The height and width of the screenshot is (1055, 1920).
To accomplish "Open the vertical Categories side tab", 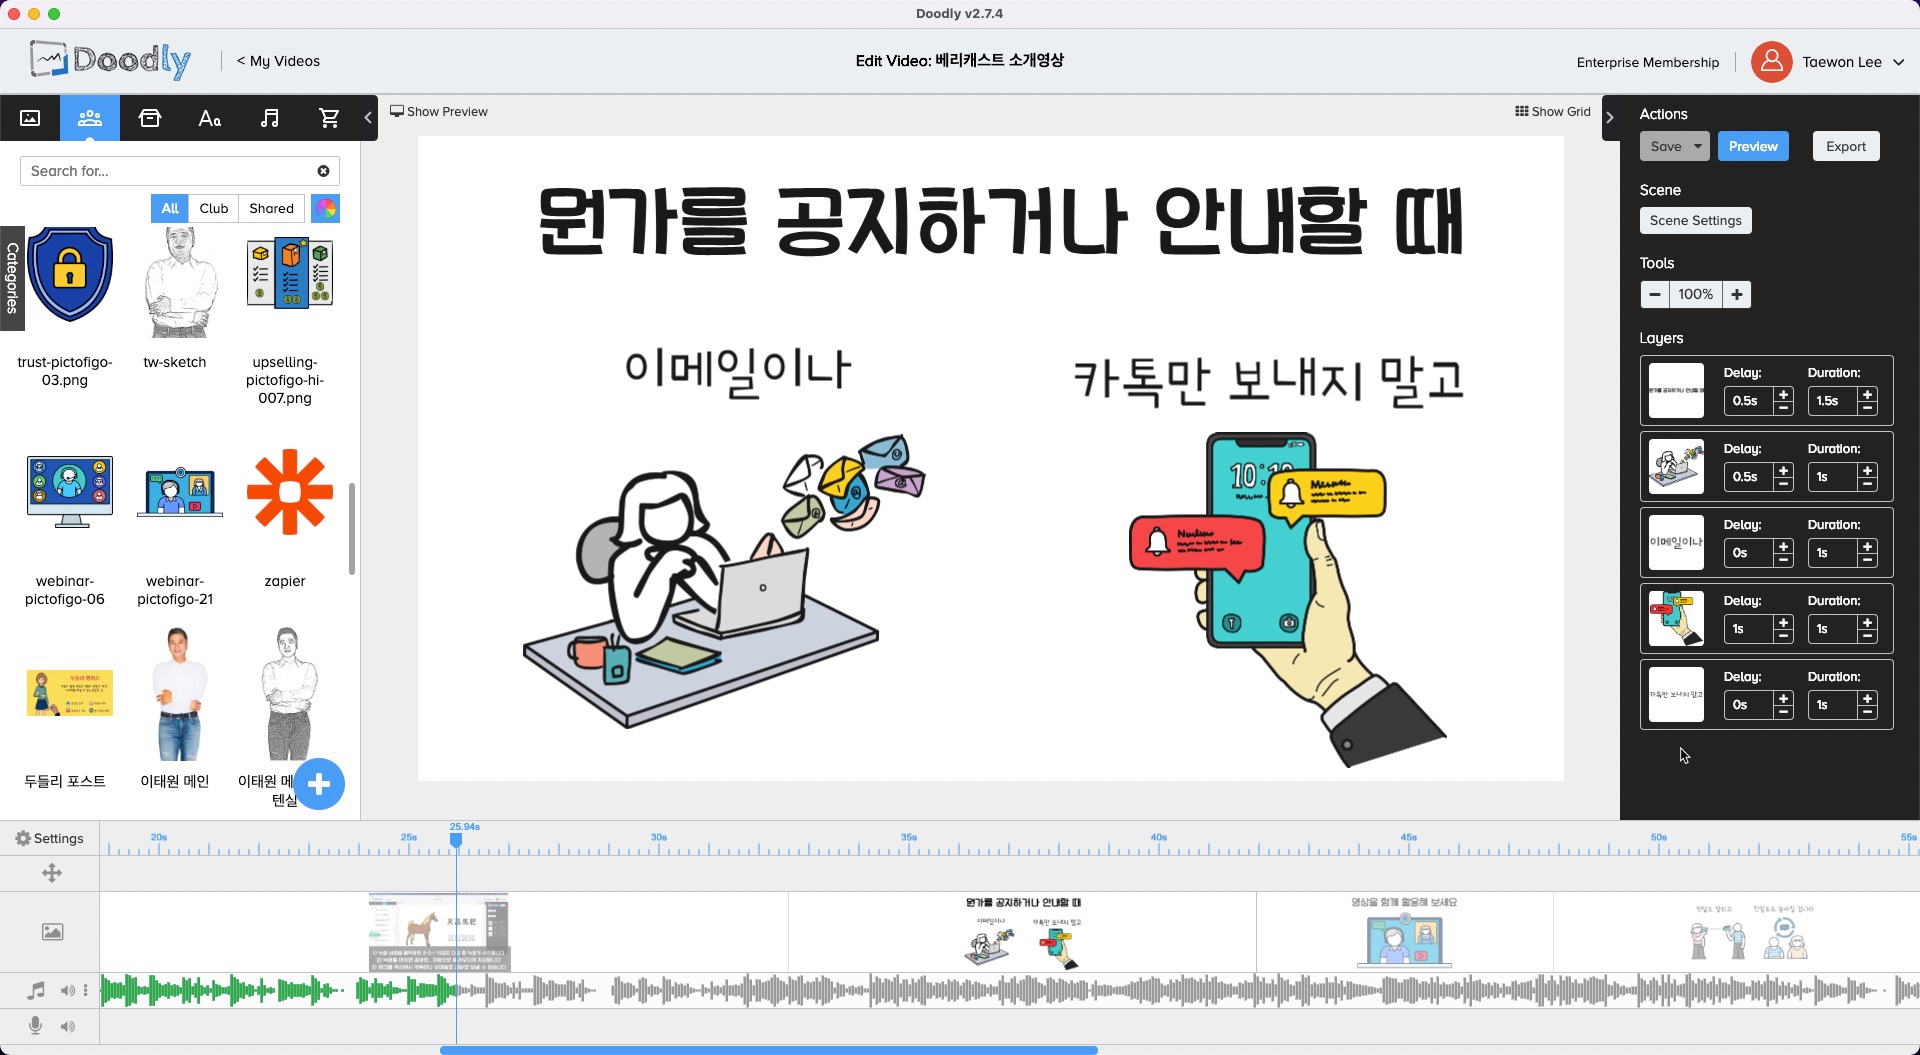I will tap(12, 279).
